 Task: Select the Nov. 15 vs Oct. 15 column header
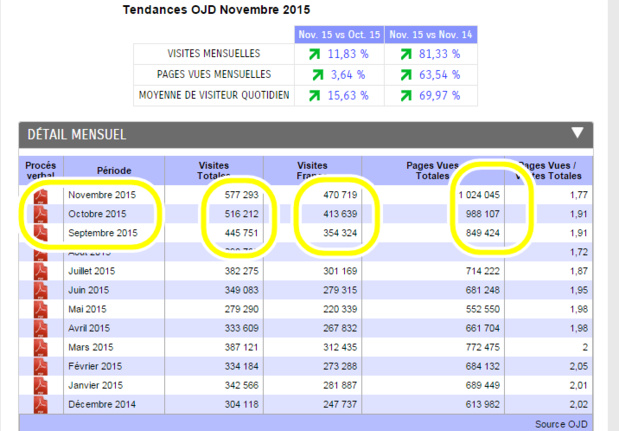337,35
